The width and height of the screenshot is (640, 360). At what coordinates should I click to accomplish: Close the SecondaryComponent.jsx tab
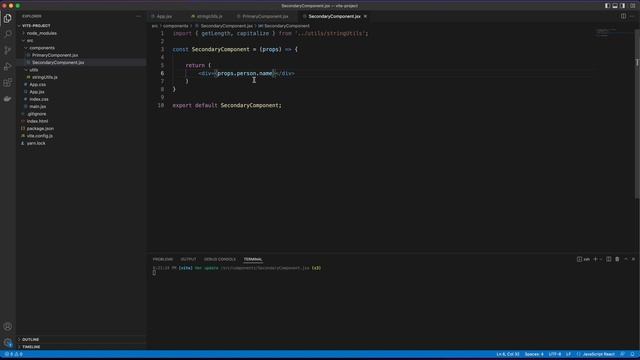(x=365, y=16)
